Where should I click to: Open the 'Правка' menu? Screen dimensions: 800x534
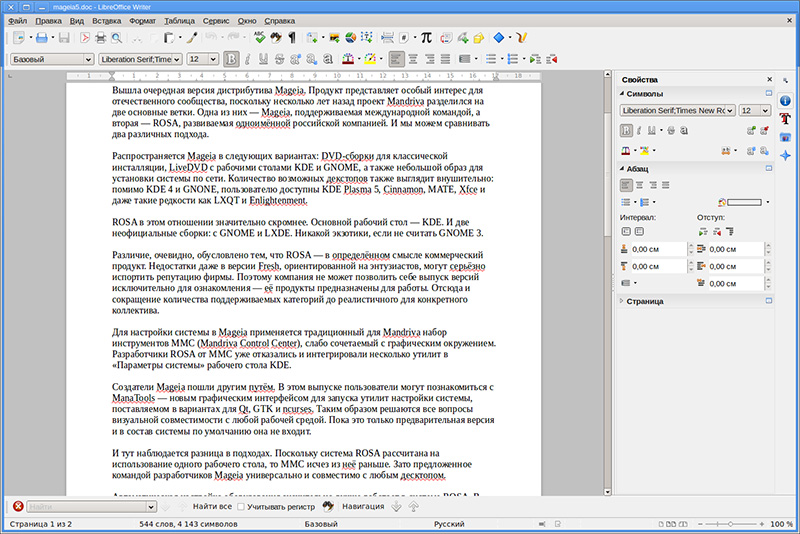48,21
